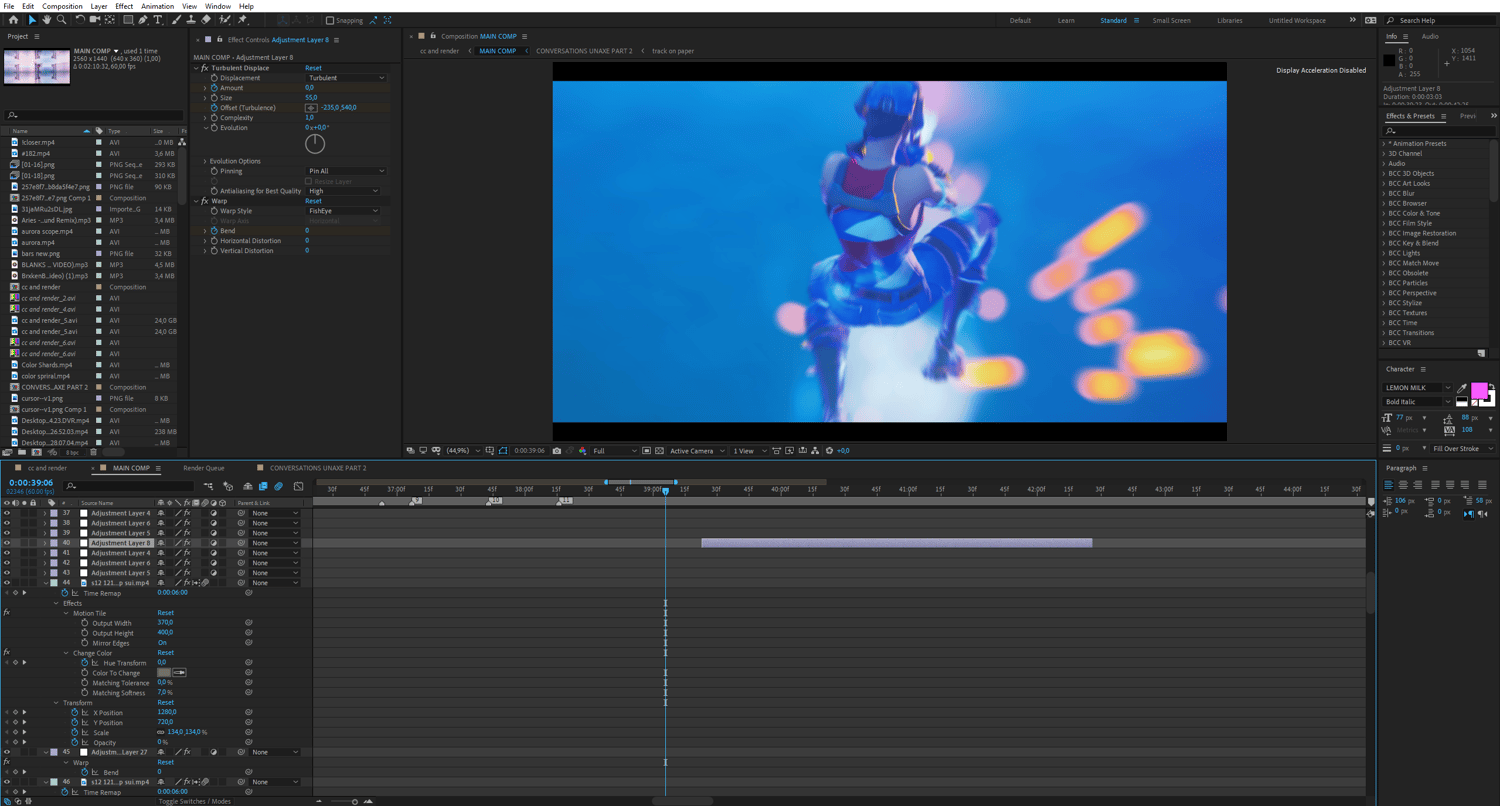Click the Evolution angle dial

[x=315, y=144]
